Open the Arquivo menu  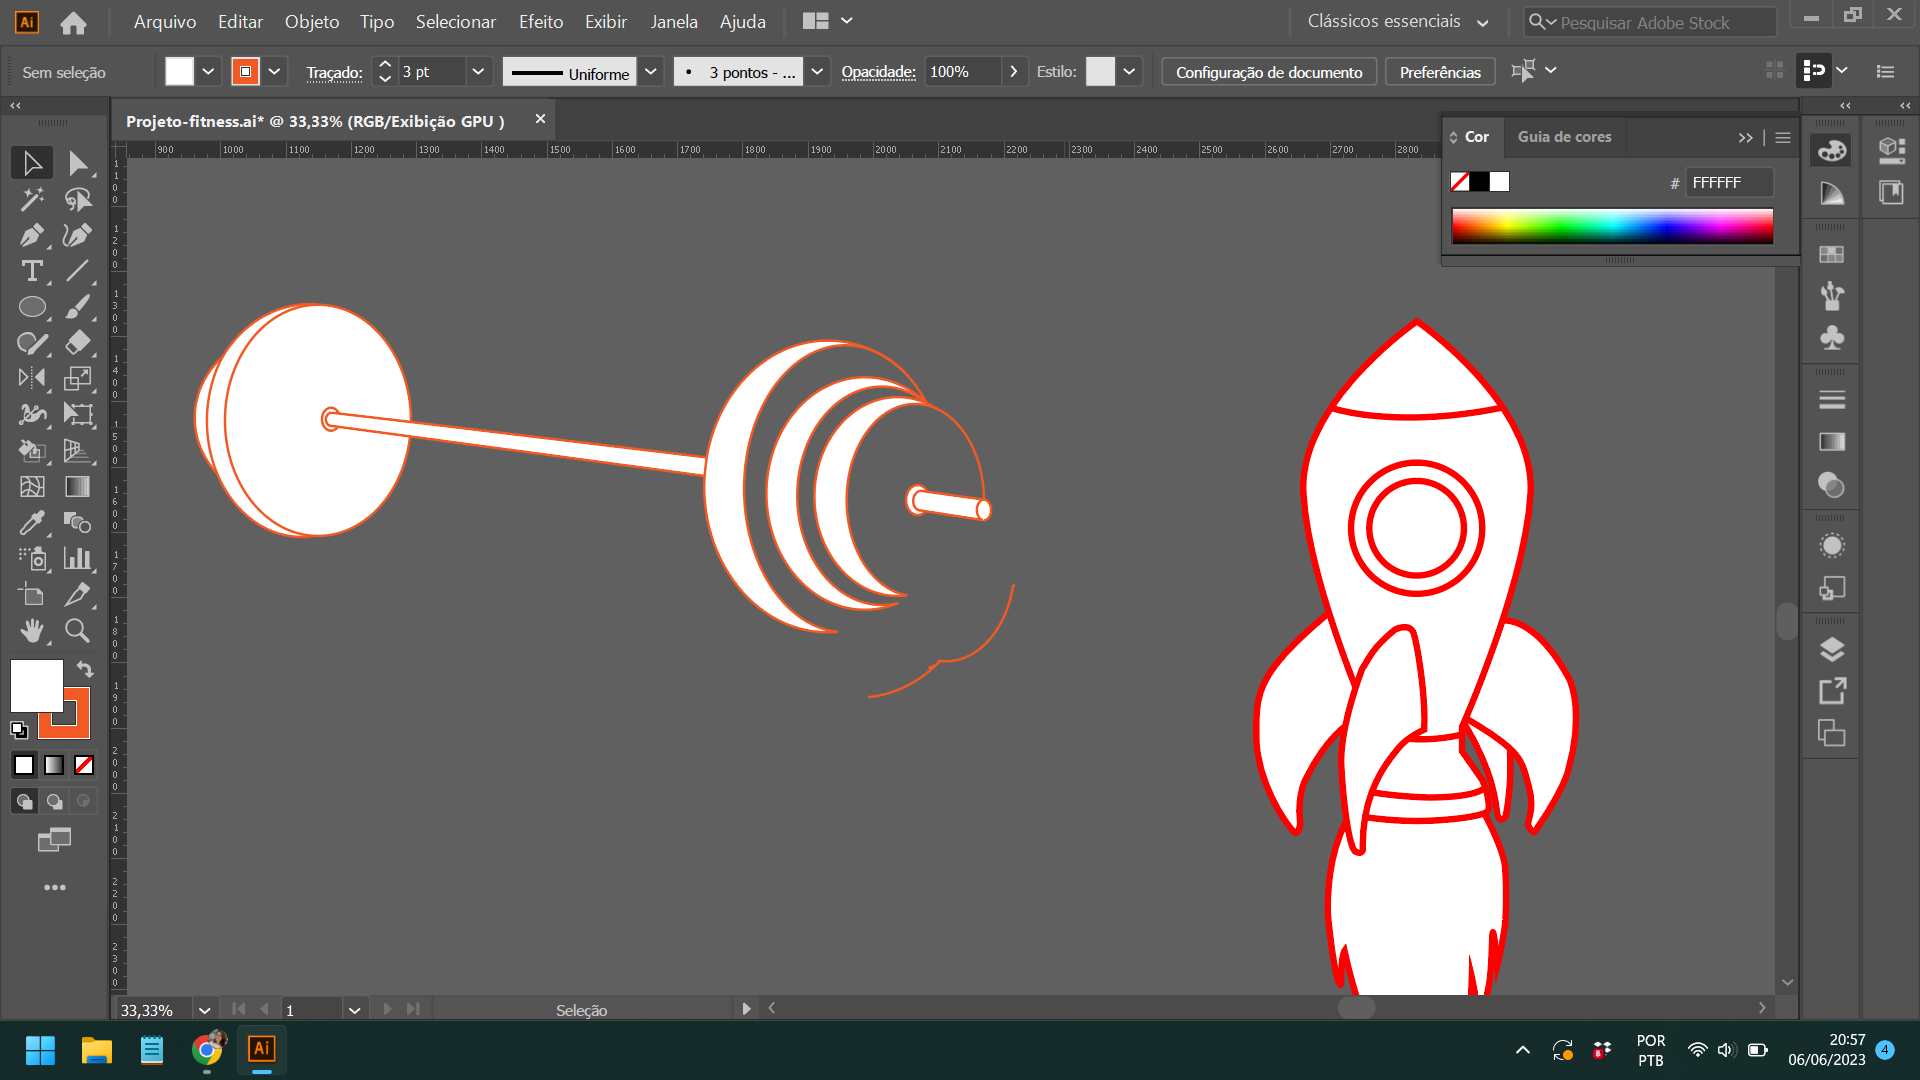(164, 21)
